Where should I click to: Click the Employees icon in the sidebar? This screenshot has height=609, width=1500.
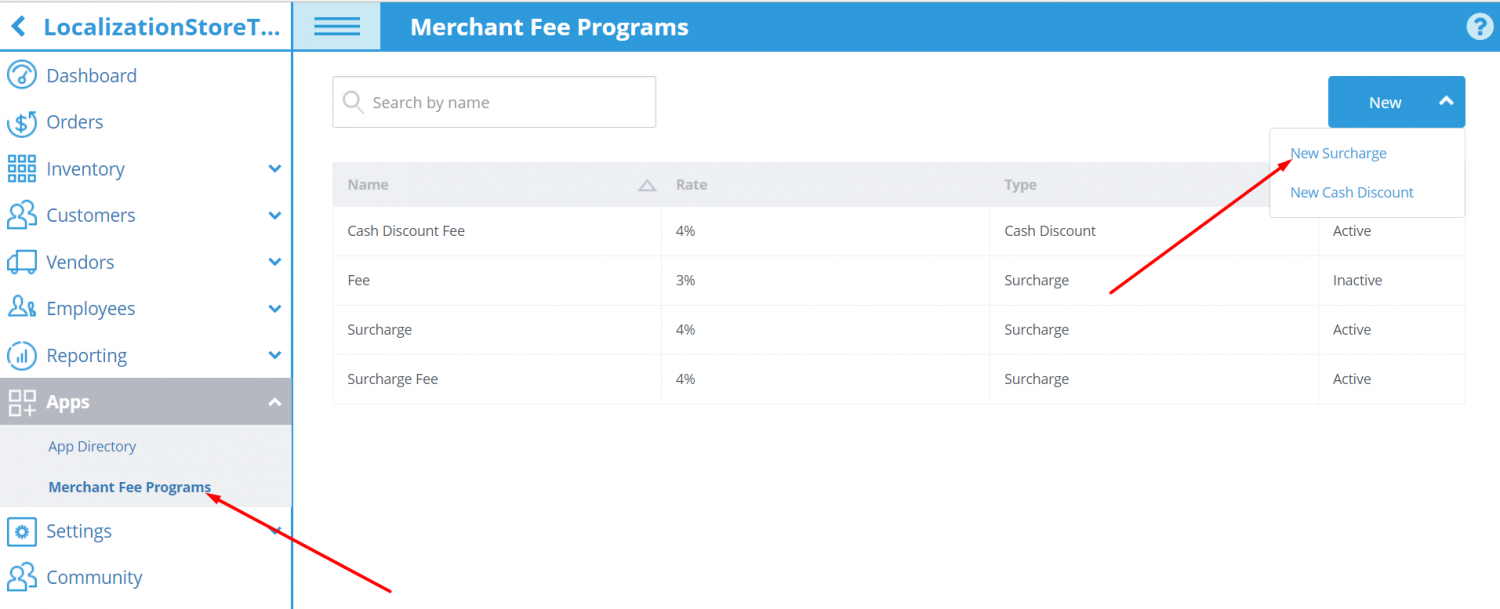(21, 308)
